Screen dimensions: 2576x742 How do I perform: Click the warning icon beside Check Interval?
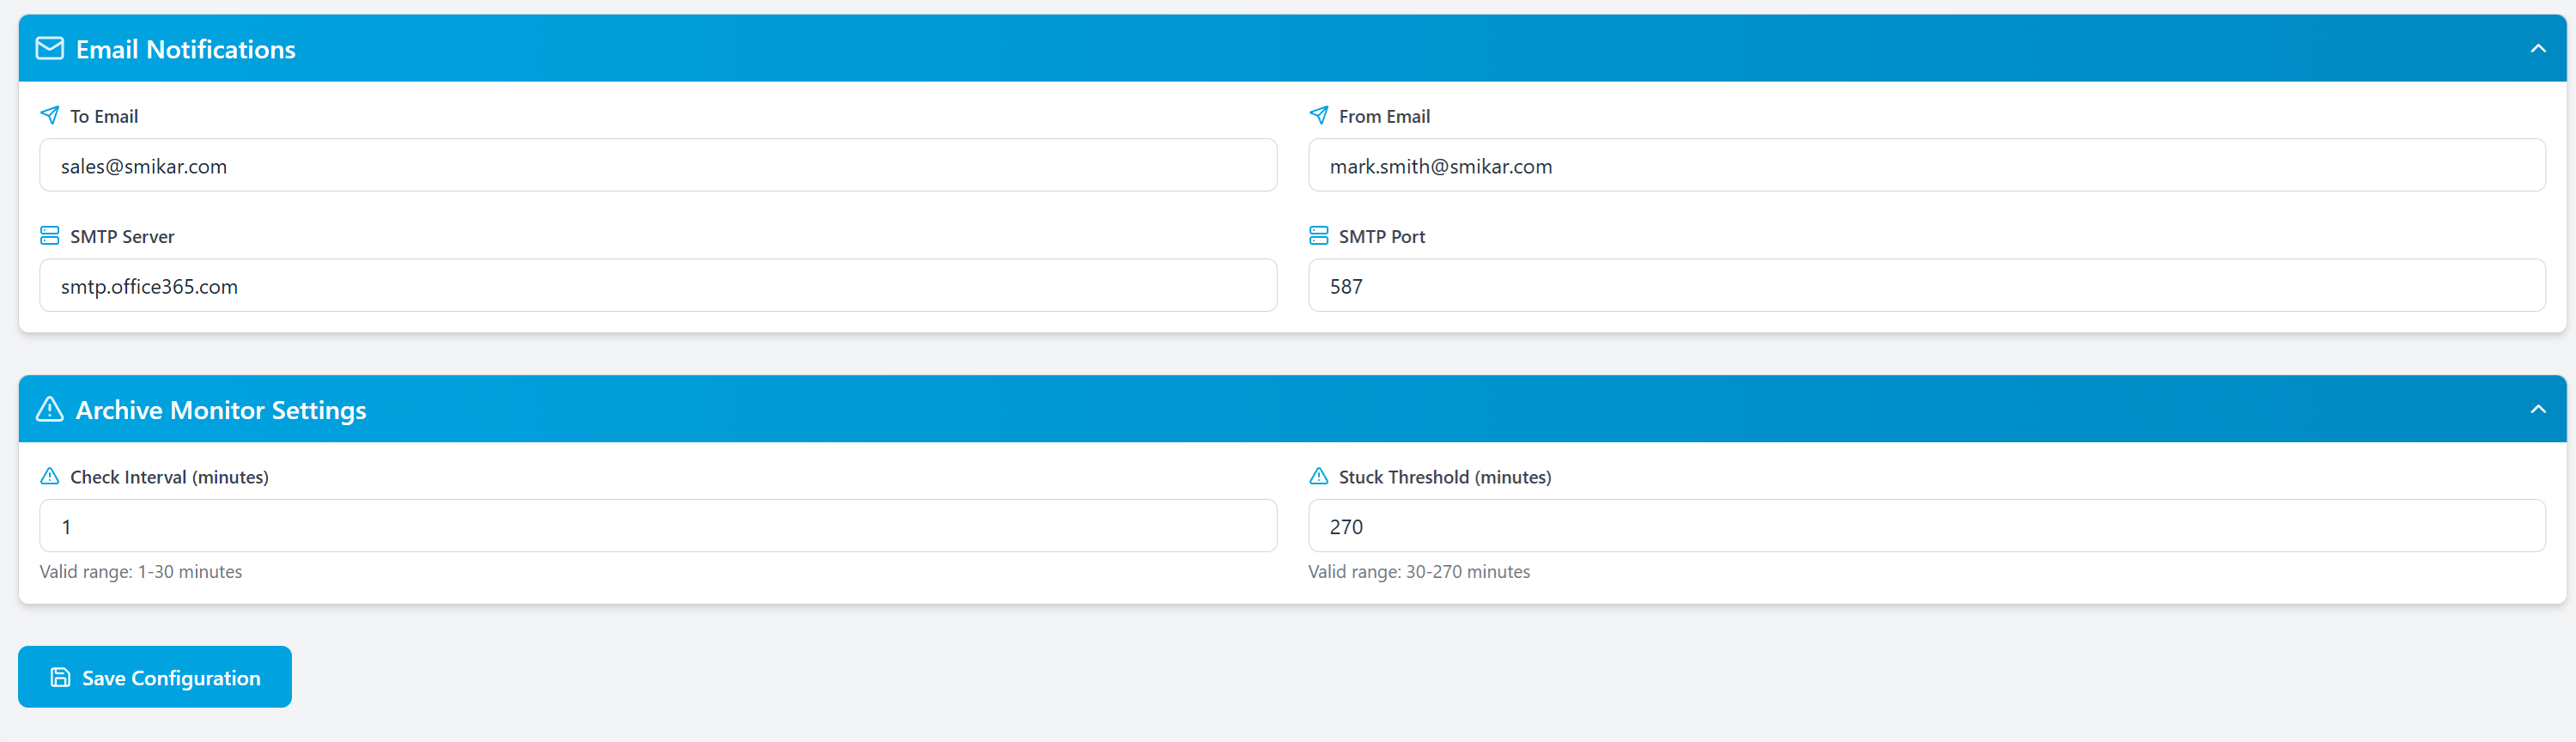pos(49,476)
